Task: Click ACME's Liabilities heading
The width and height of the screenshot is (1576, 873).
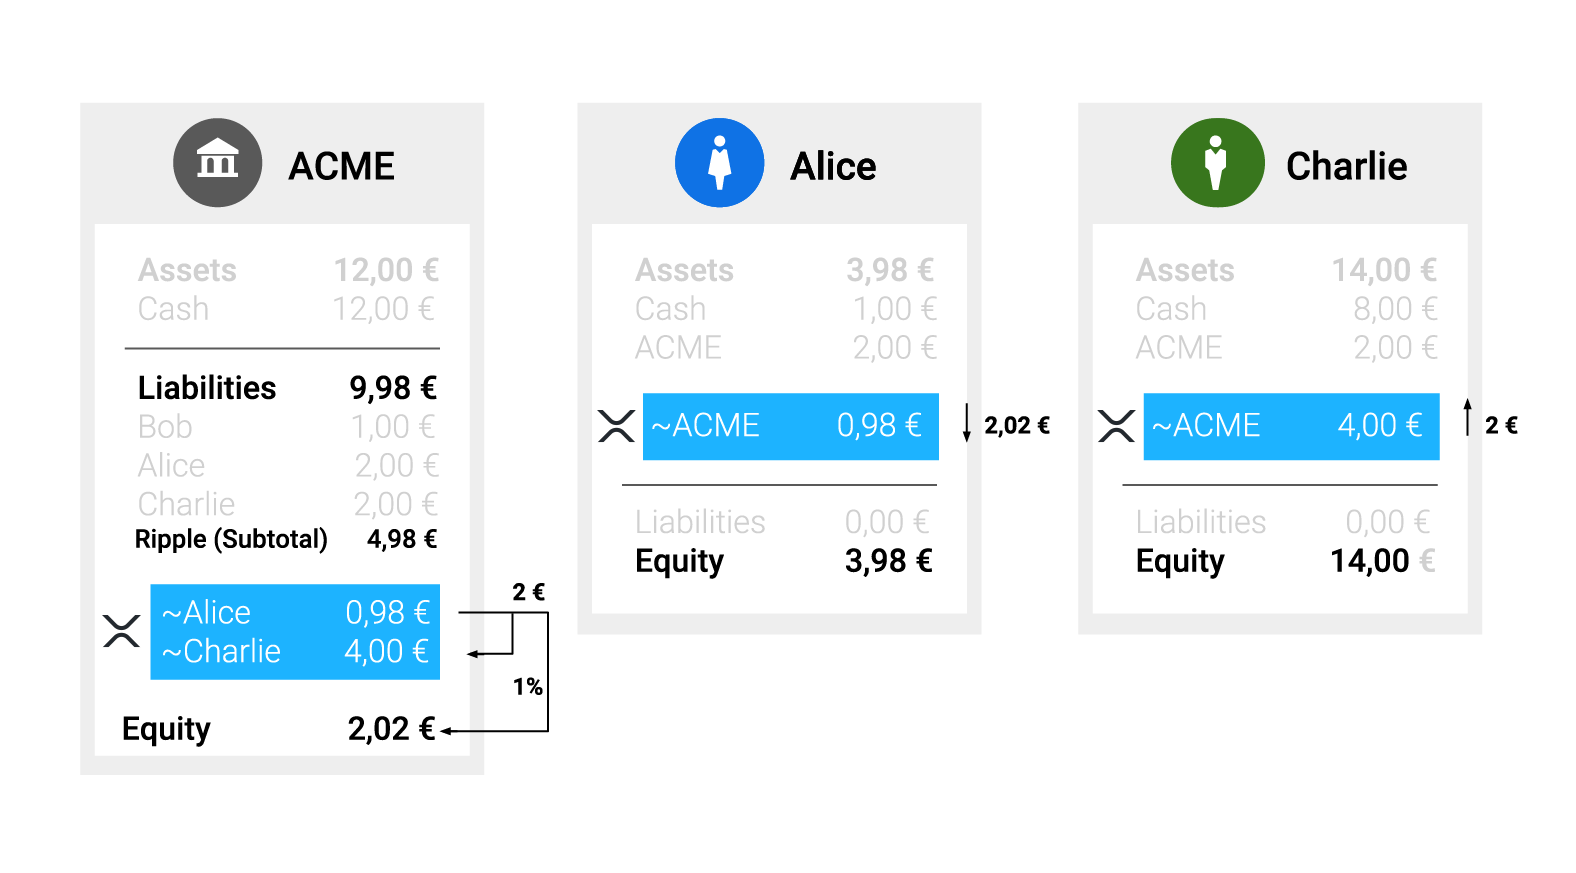Action: pos(207,388)
